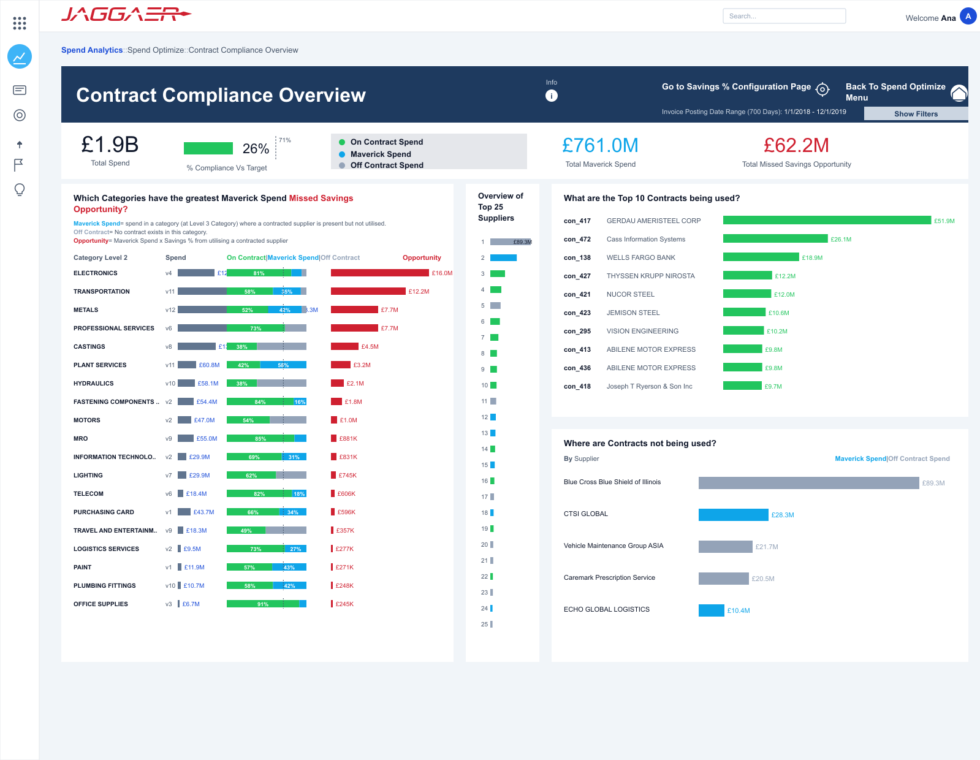Open Savings % Configuration gear icon
Image resolution: width=980 pixels, height=760 pixels.
(x=822, y=89)
